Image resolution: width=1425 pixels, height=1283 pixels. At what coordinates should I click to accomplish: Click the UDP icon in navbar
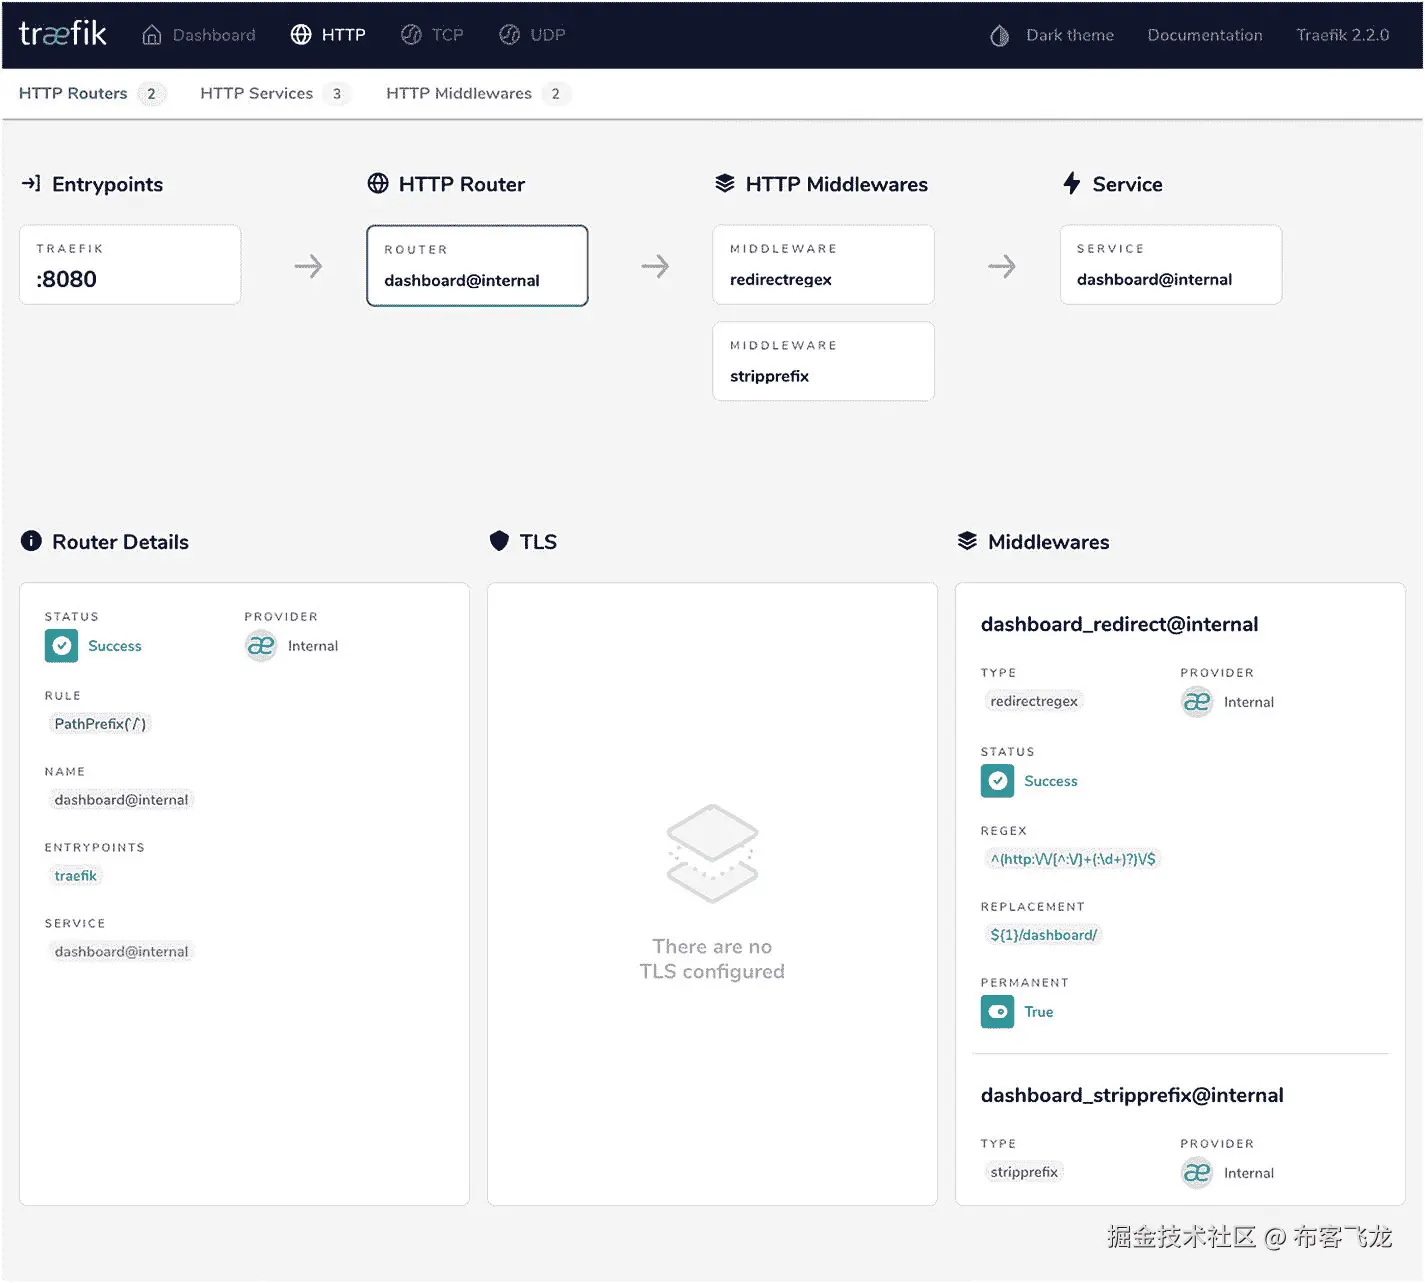point(509,35)
